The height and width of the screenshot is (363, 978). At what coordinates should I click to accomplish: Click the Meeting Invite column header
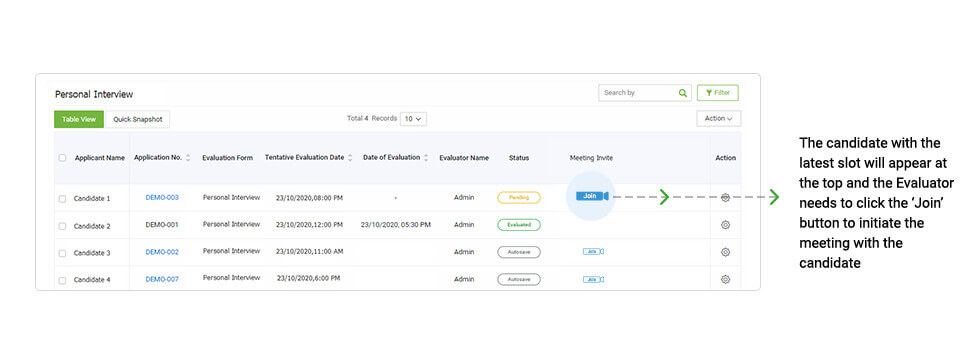pos(591,158)
